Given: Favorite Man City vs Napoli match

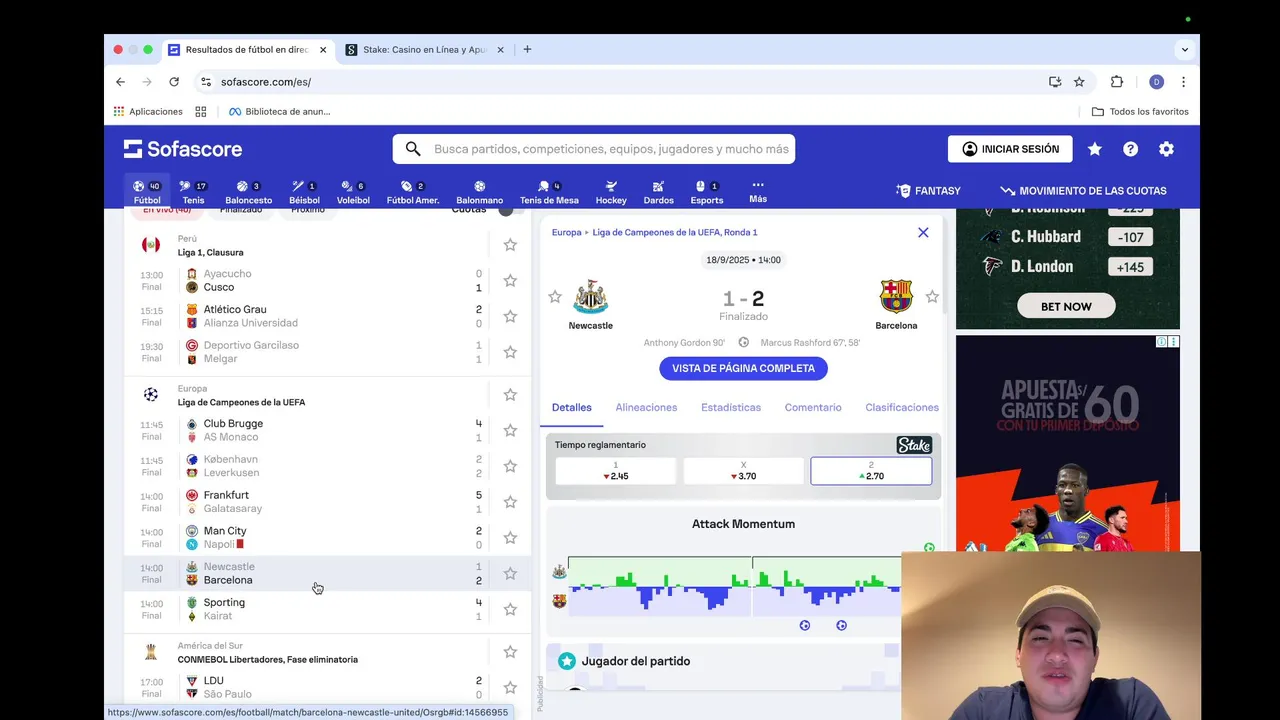Looking at the screenshot, I should coord(510,537).
